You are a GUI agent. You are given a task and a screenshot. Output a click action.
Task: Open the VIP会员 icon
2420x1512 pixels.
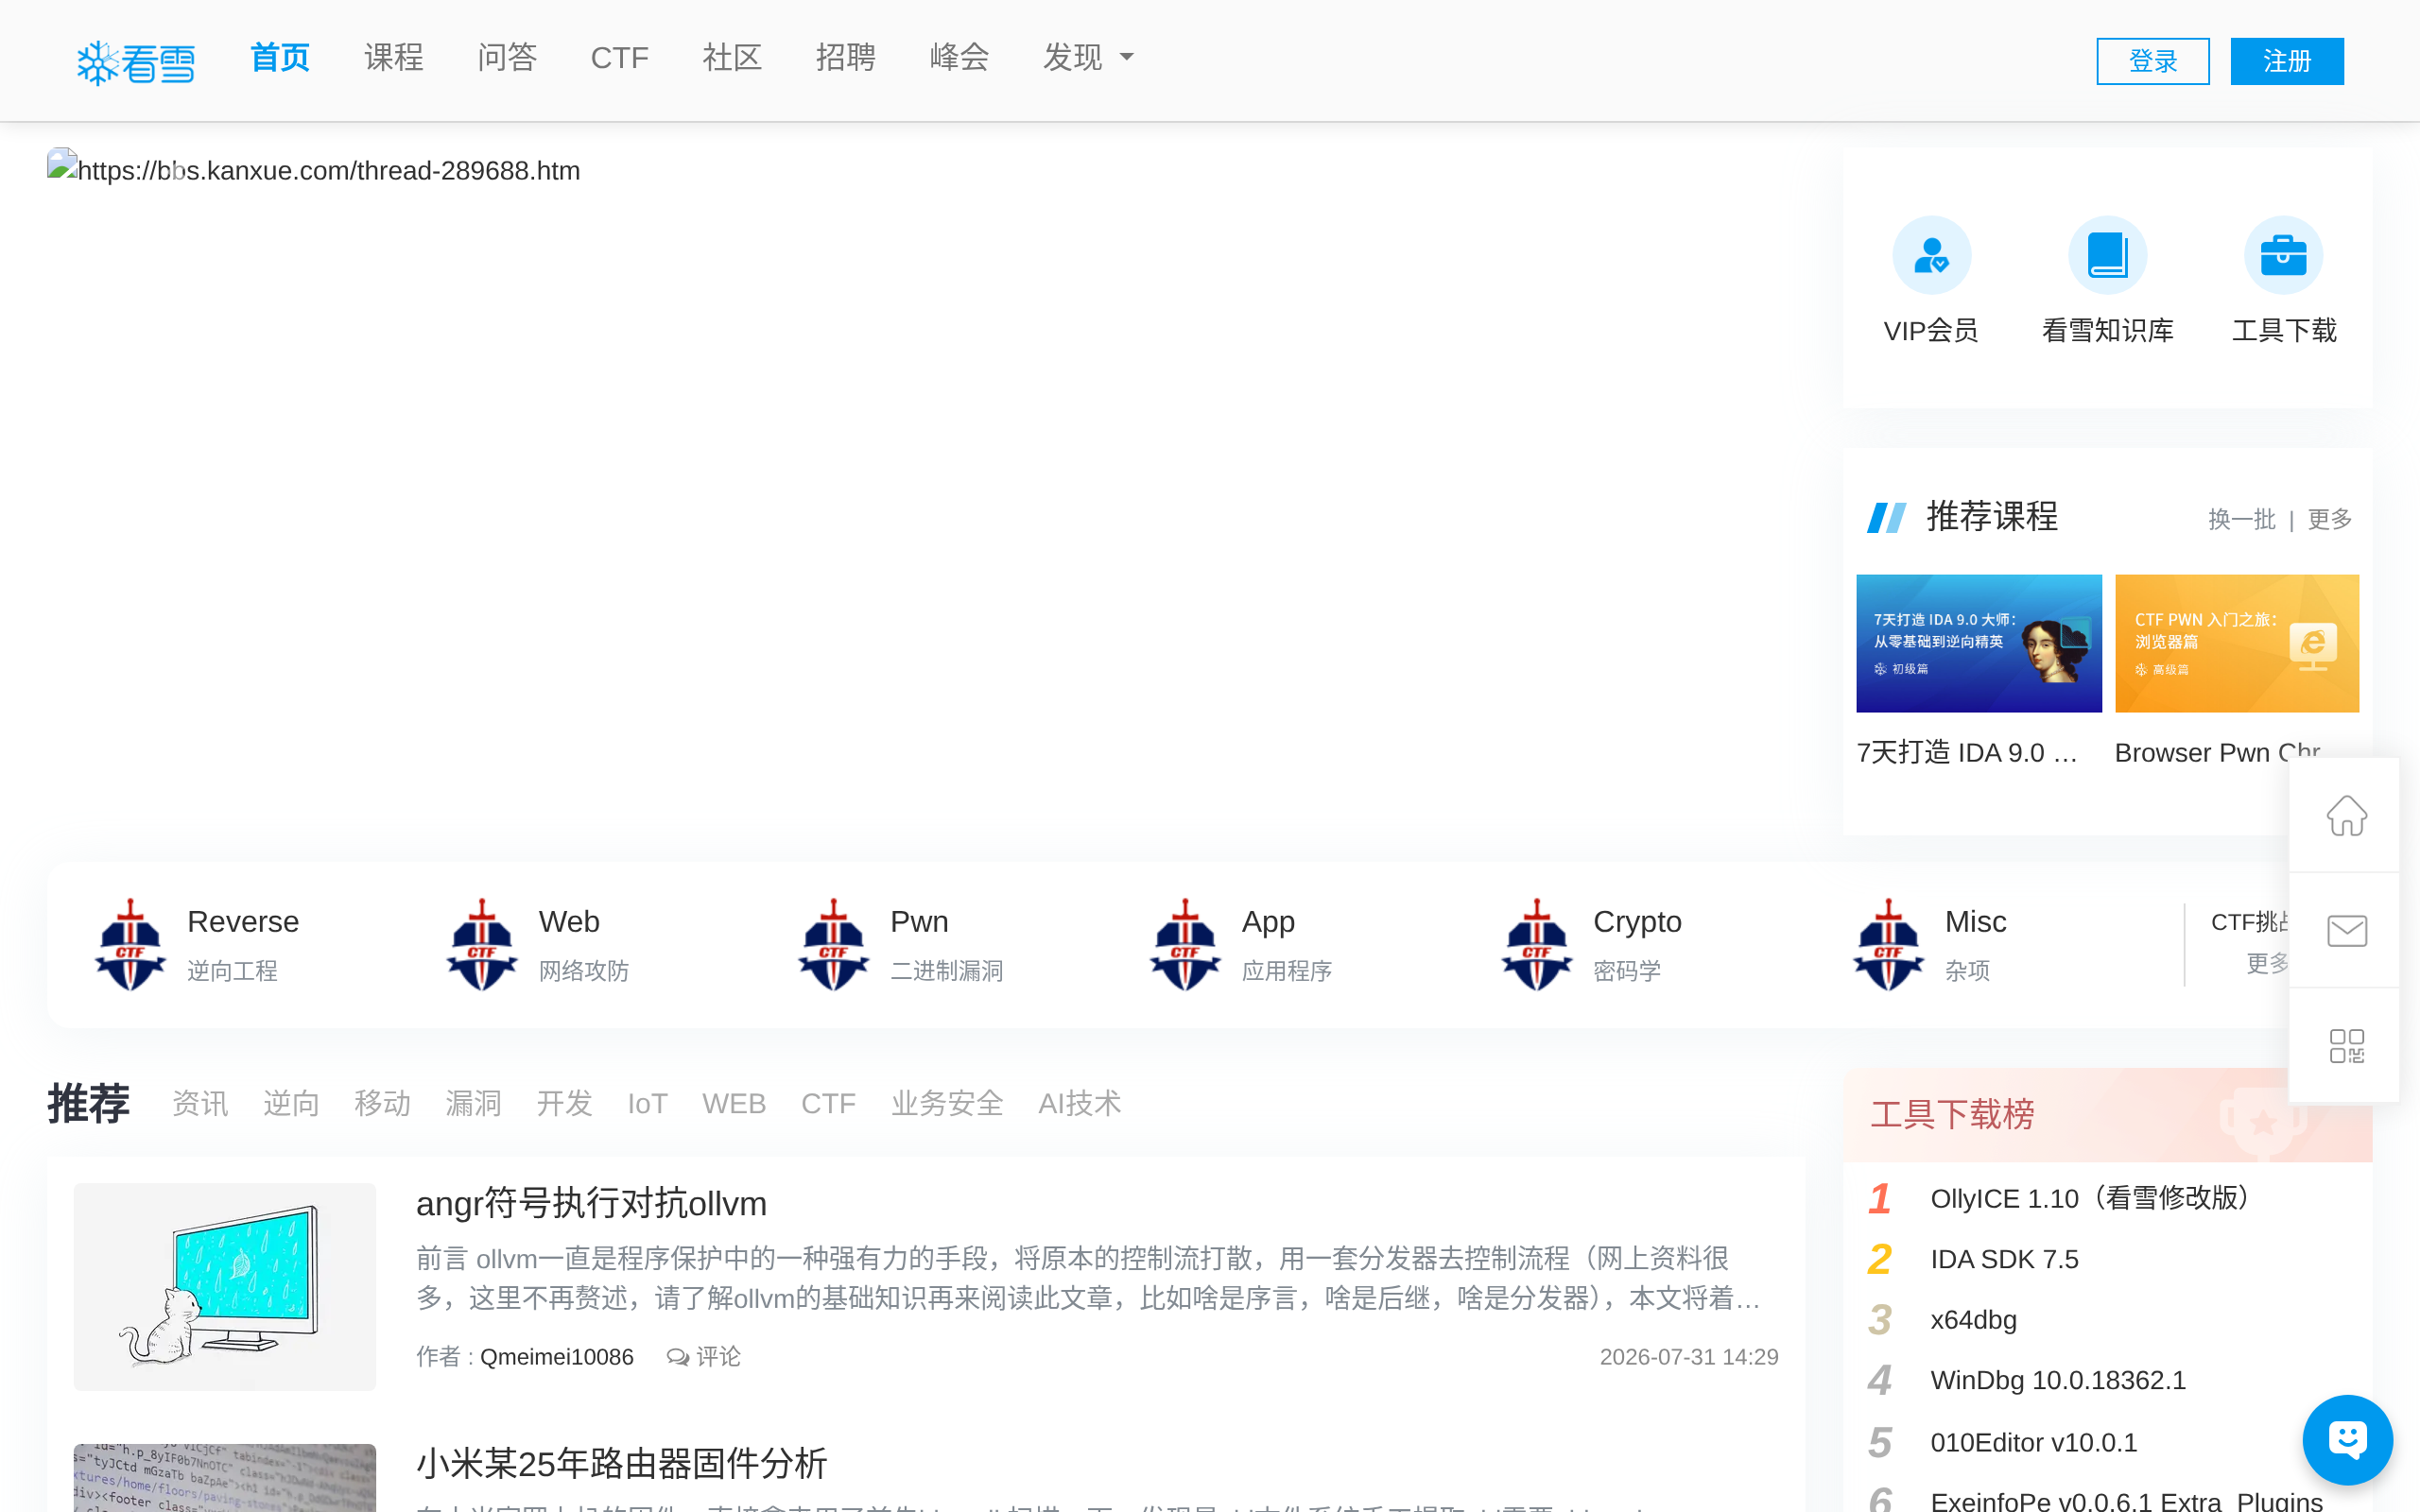coord(1931,255)
